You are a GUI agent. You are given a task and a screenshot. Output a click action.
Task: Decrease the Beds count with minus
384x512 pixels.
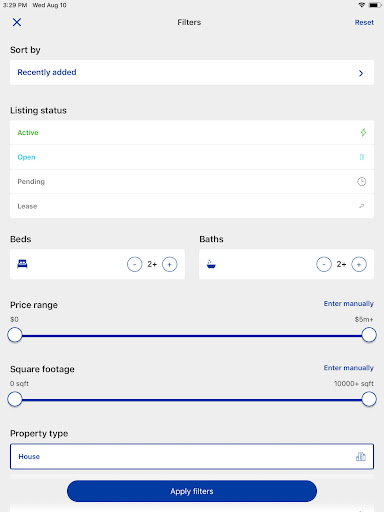click(x=135, y=264)
